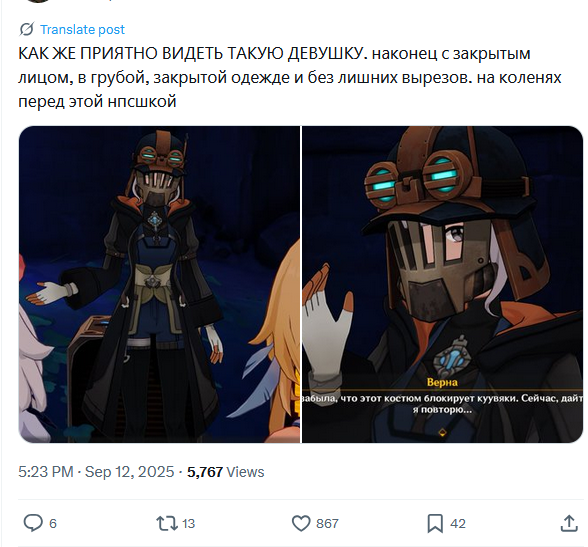
Task: Click the crossed-circle translate icon
Action: coord(27,29)
